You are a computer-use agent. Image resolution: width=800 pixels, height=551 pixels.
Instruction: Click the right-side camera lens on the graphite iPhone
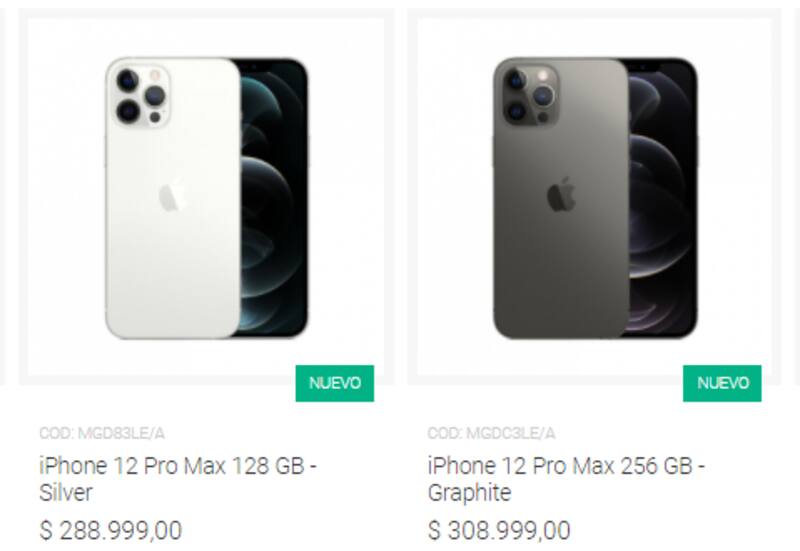pos(543,95)
